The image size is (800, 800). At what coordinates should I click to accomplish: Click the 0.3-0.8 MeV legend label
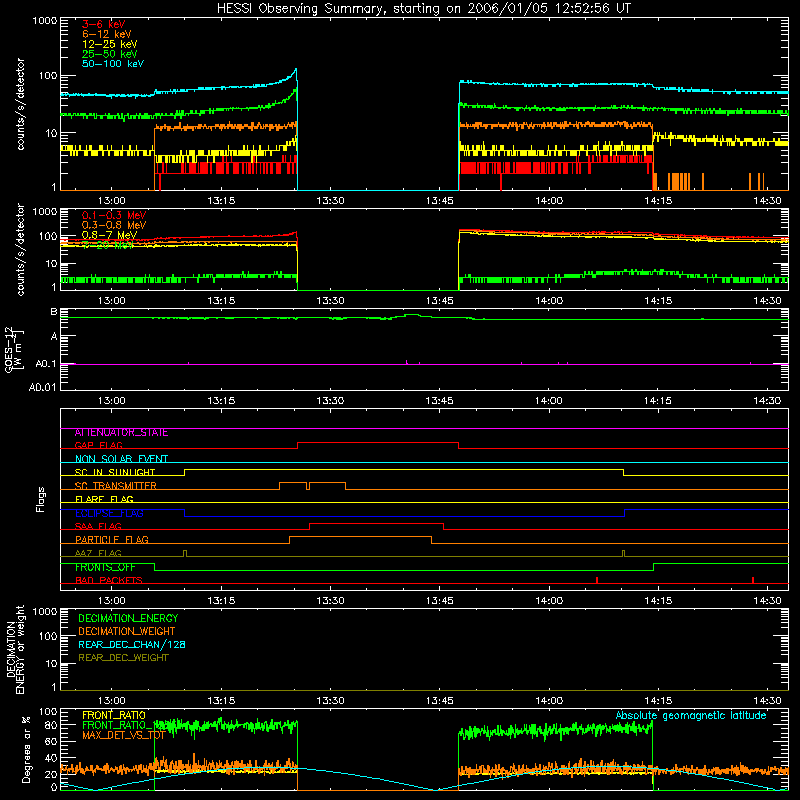coord(114,225)
